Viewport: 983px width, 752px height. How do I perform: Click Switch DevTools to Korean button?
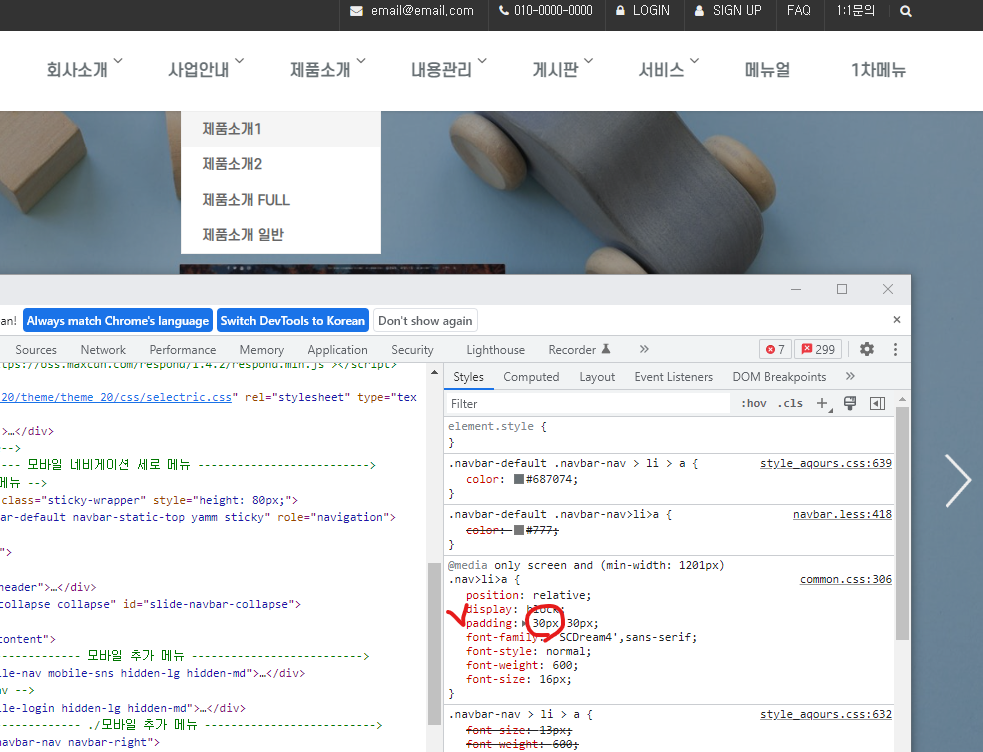(293, 321)
